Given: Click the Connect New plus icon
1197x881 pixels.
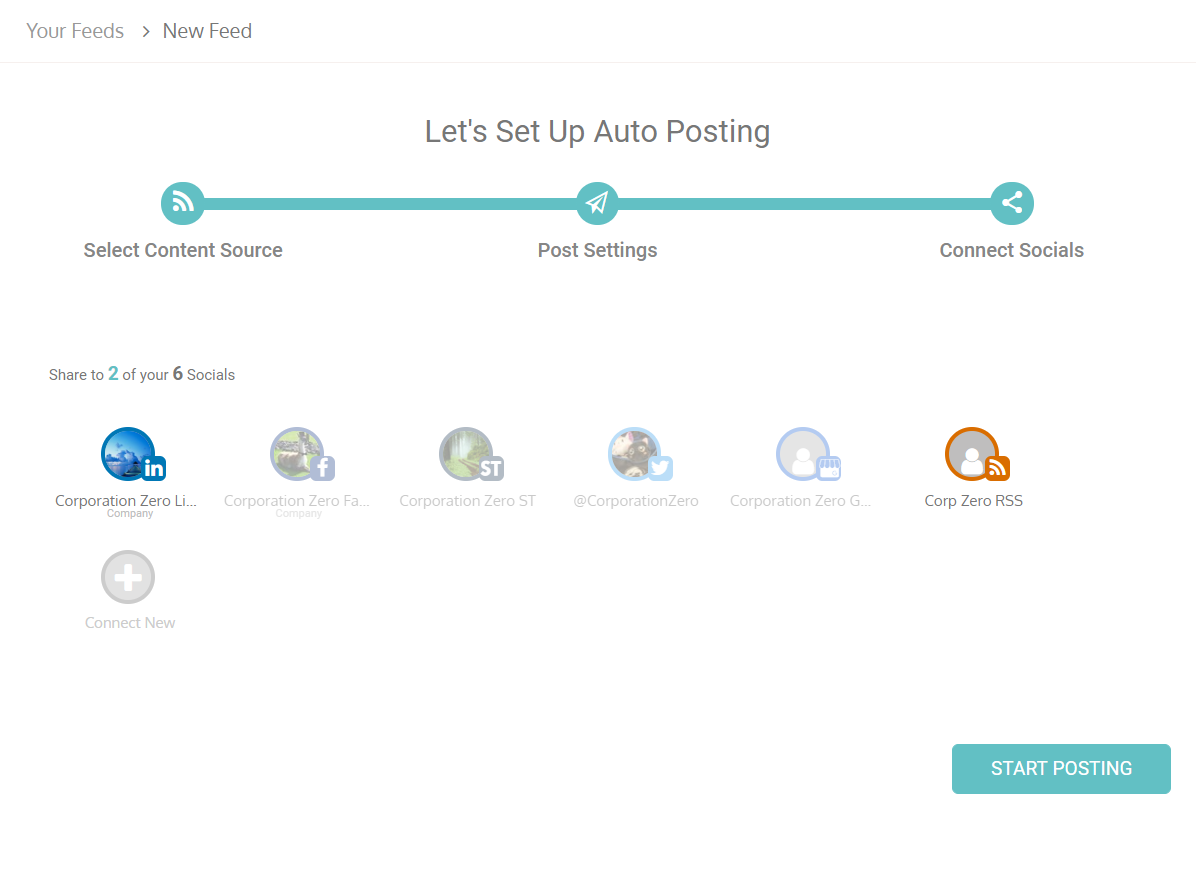Looking at the screenshot, I should [x=128, y=577].
